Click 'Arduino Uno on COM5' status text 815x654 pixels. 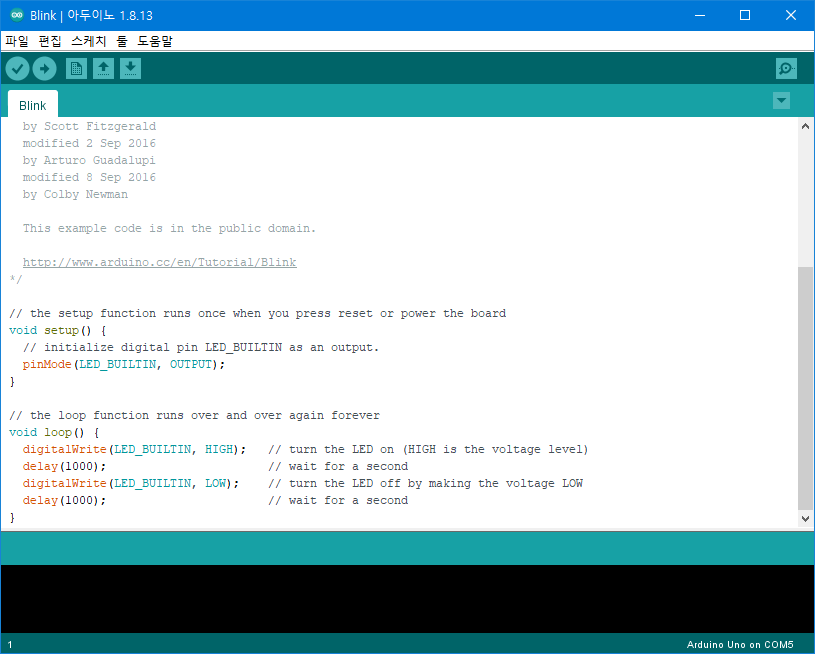740,645
